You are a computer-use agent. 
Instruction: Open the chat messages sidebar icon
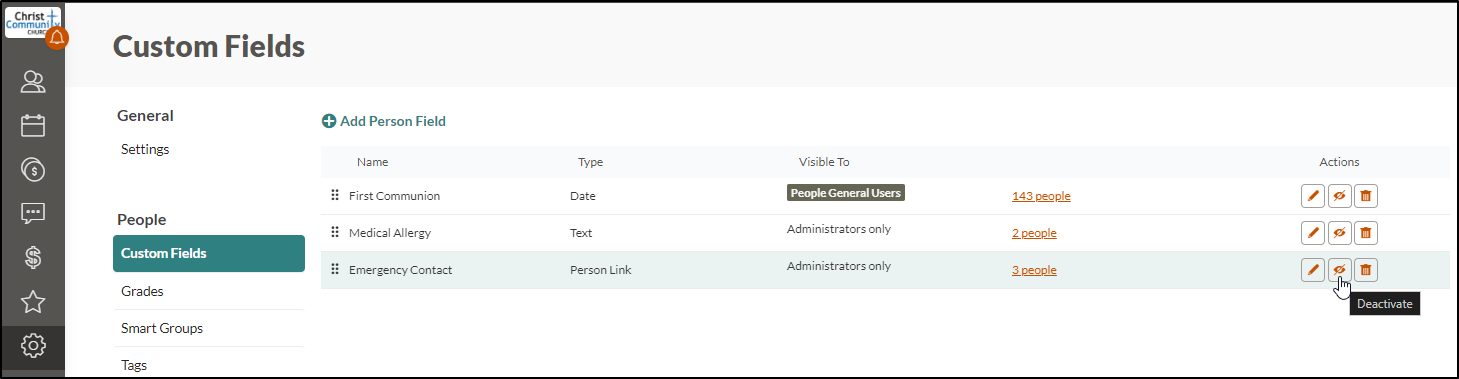33,213
